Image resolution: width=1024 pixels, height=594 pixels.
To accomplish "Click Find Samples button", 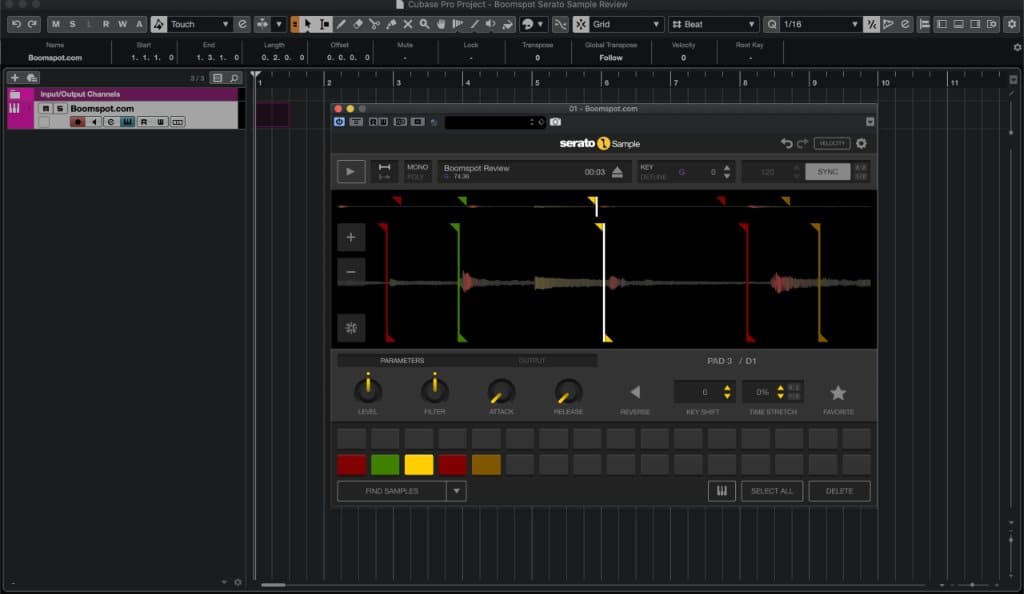I will pos(392,491).
